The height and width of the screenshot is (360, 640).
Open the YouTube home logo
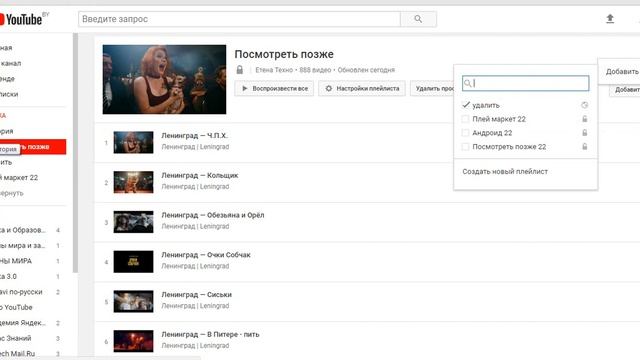click(21, 19)
